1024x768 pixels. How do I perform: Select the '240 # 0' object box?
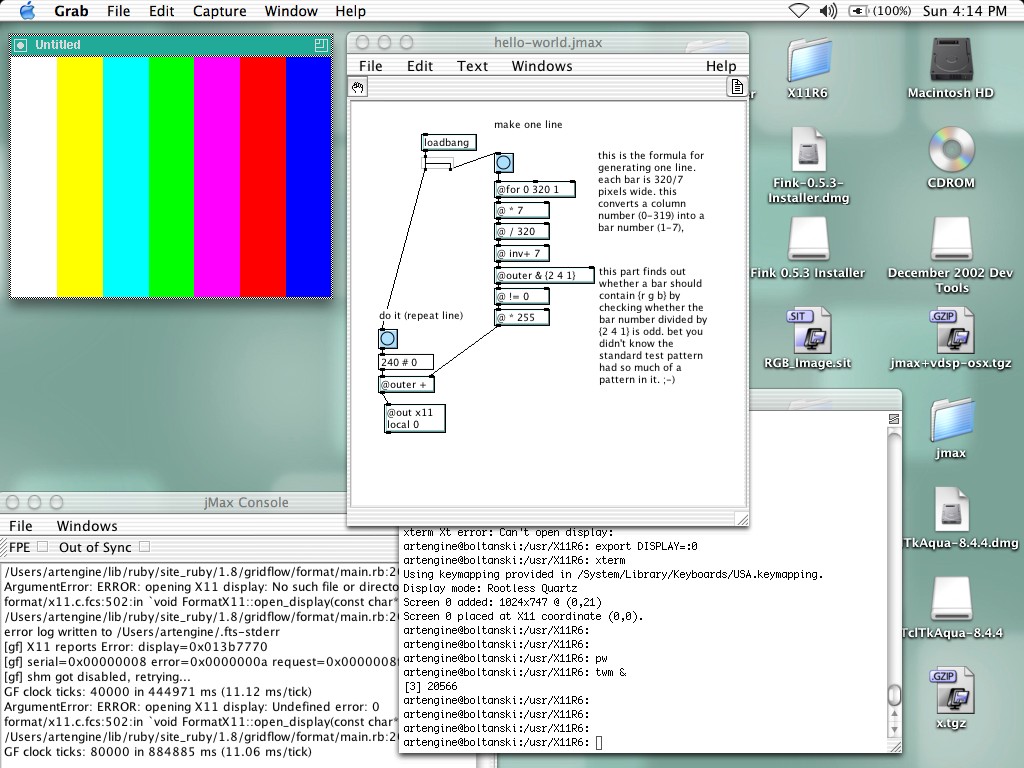pyautogui.click(x=406, y=362)
